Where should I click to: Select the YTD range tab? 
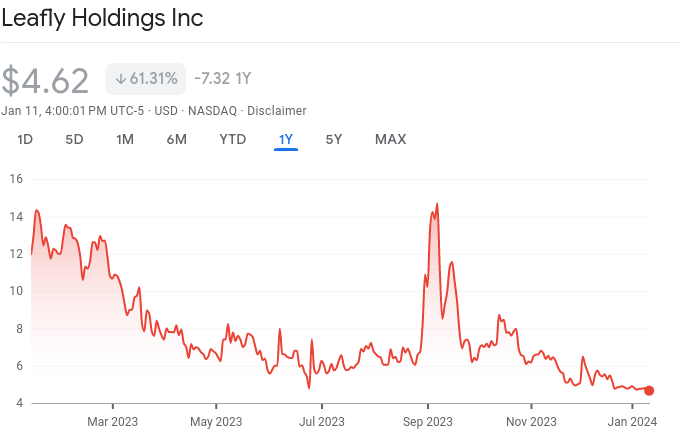232,139
